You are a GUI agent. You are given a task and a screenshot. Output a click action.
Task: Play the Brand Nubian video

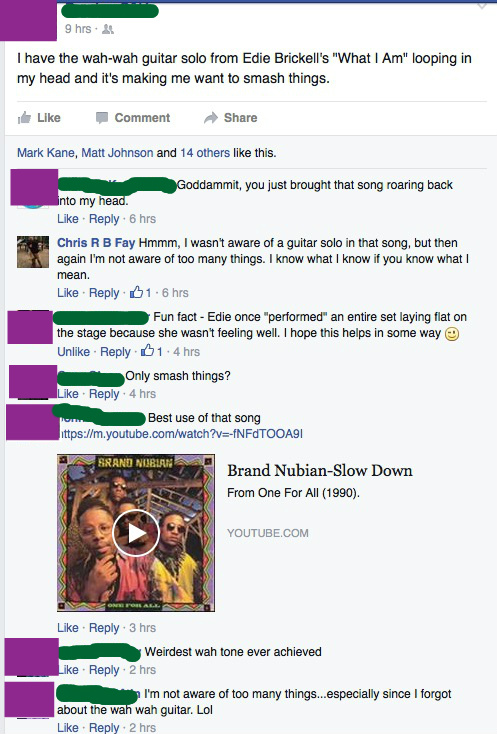click(x=136, y=533)
